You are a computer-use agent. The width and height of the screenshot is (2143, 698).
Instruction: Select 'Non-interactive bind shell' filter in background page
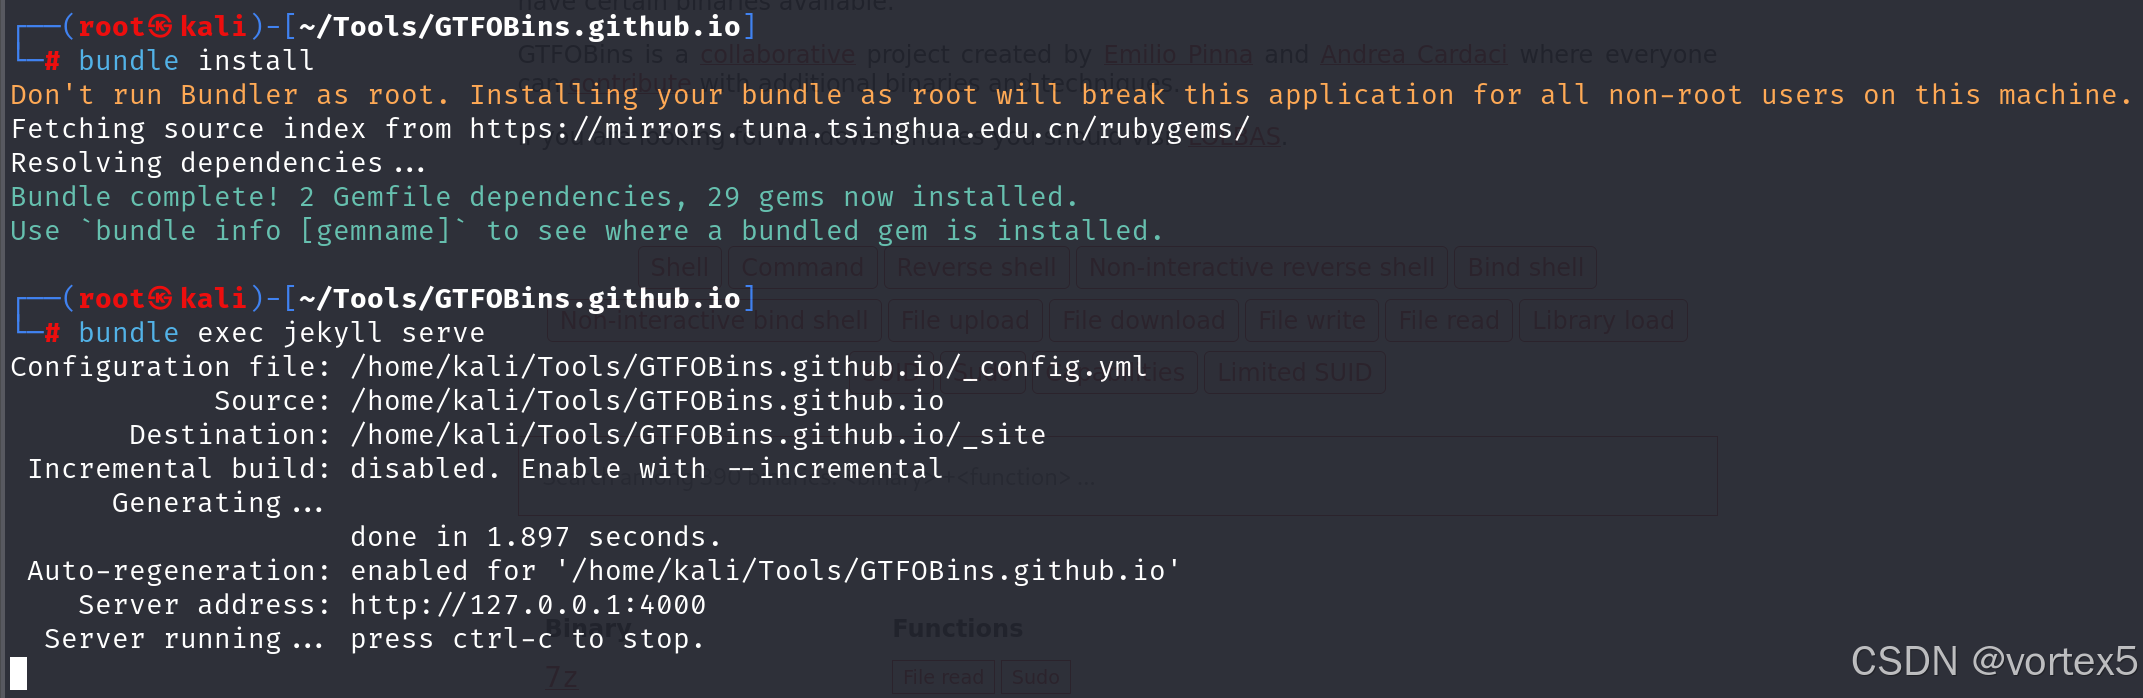click(x=714, y=320)
